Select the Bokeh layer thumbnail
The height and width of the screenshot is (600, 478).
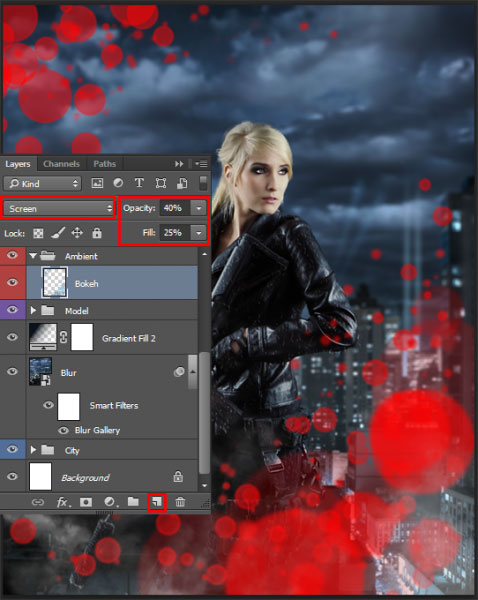coord(54,282)
